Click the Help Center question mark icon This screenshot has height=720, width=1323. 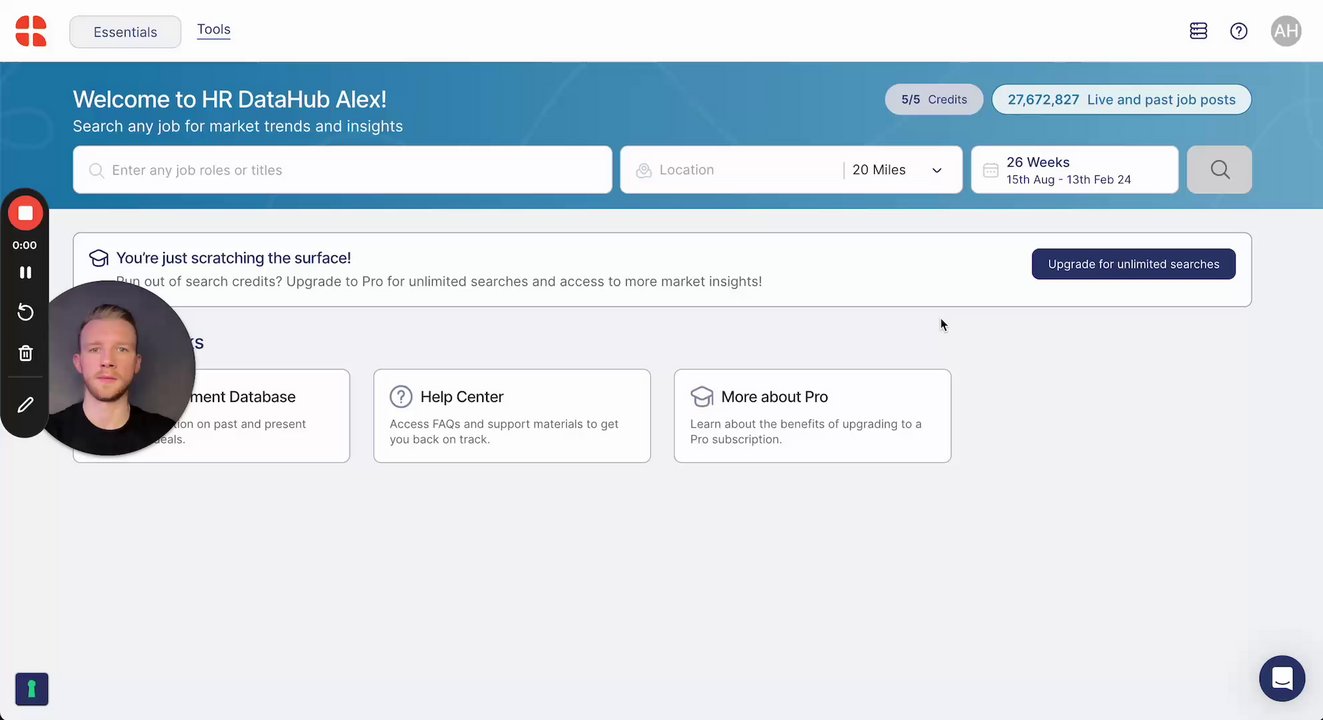coord(401,397)
